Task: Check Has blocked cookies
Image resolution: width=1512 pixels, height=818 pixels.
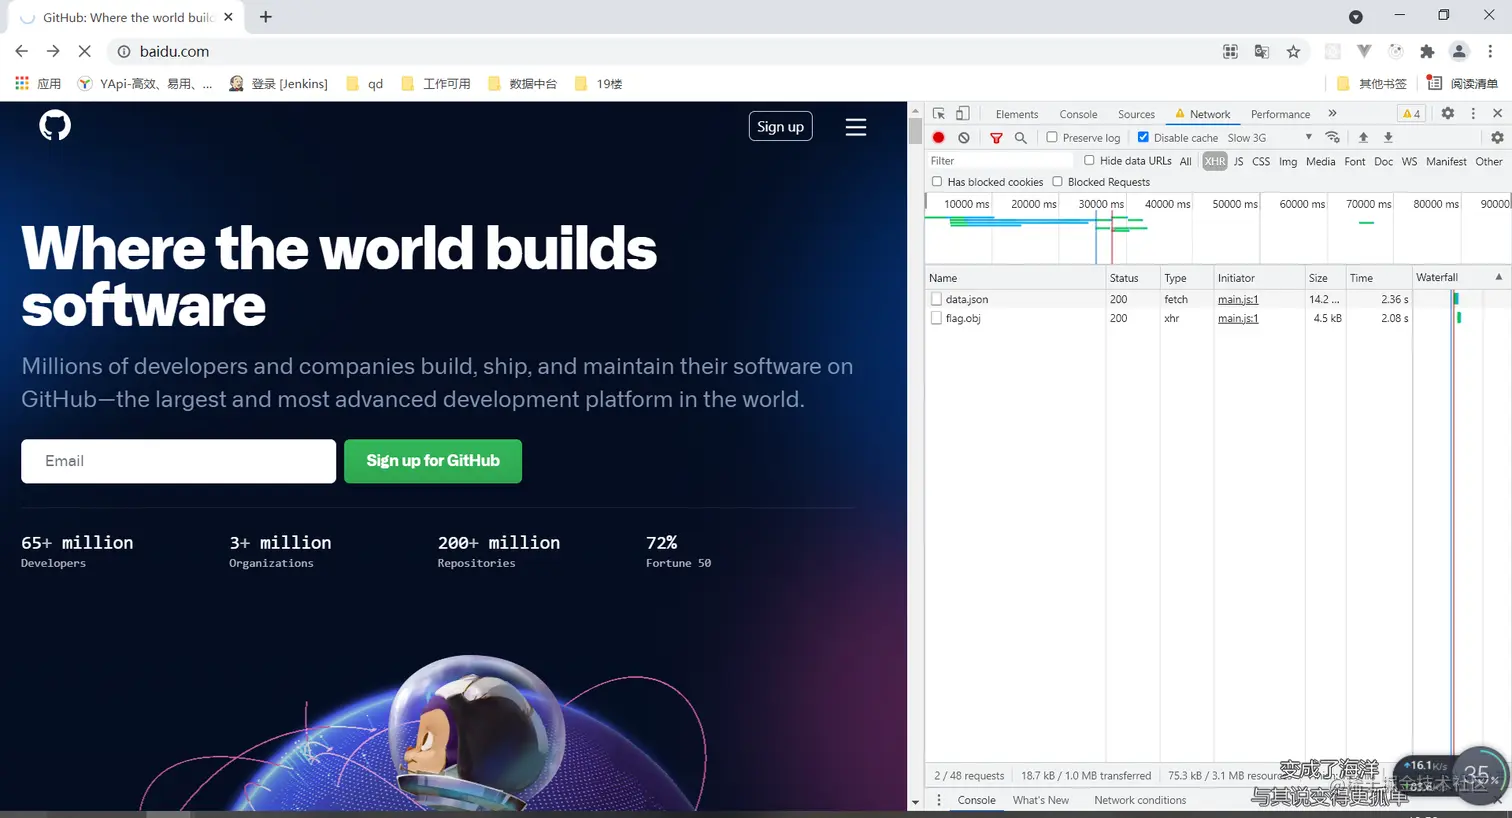Action: point(937,182)
